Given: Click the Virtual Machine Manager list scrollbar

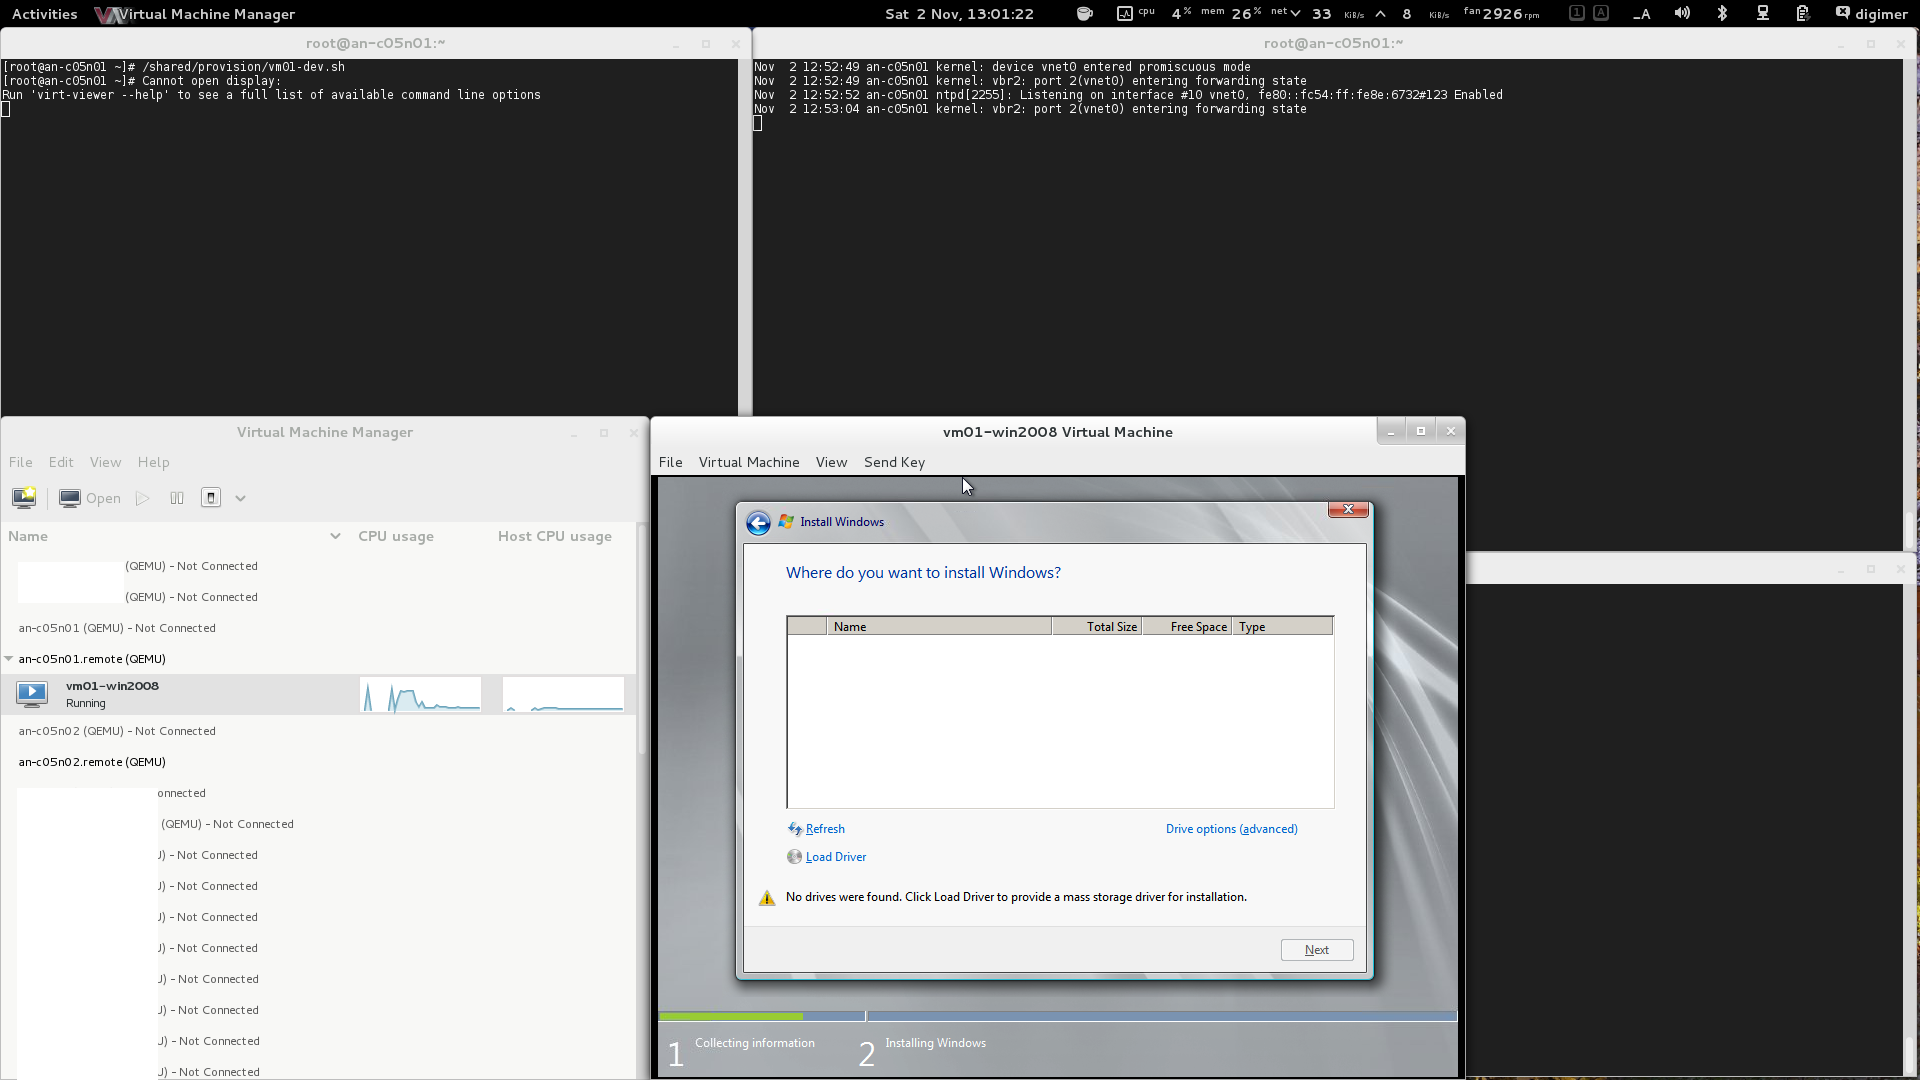Looking at the screenshot, I should pos(642,640).
